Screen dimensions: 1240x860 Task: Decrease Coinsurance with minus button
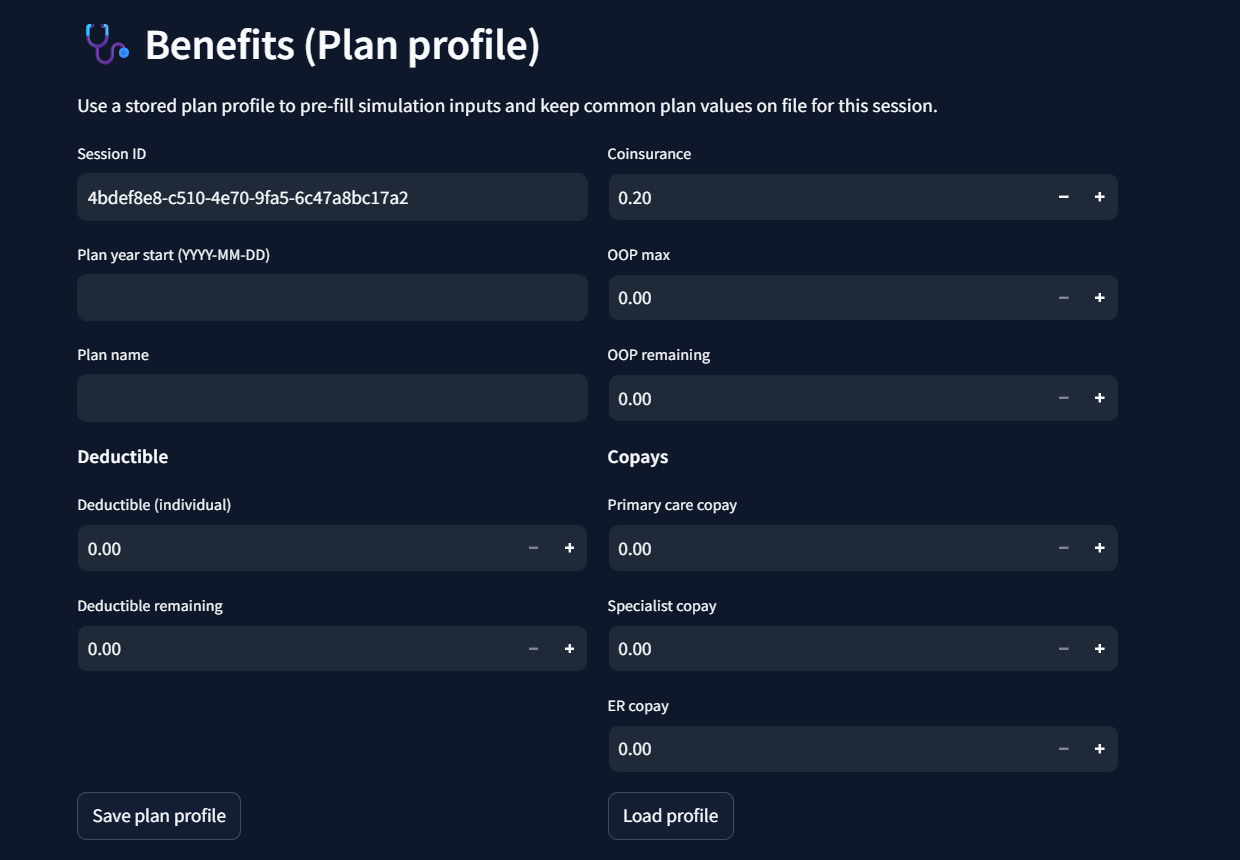click(x=1063, y=197)
